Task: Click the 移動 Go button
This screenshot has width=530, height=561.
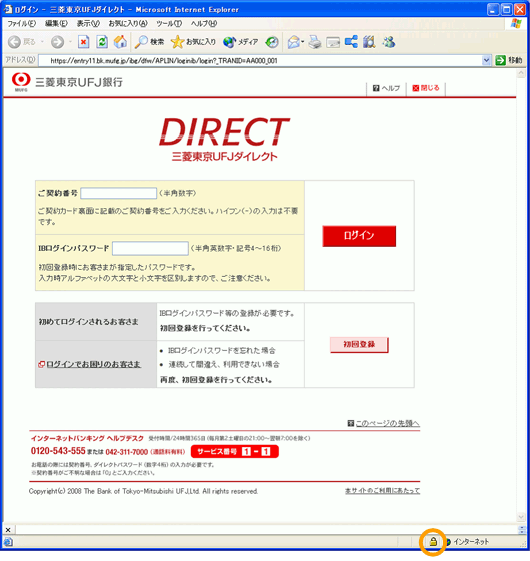Action: tap(509, 60)
